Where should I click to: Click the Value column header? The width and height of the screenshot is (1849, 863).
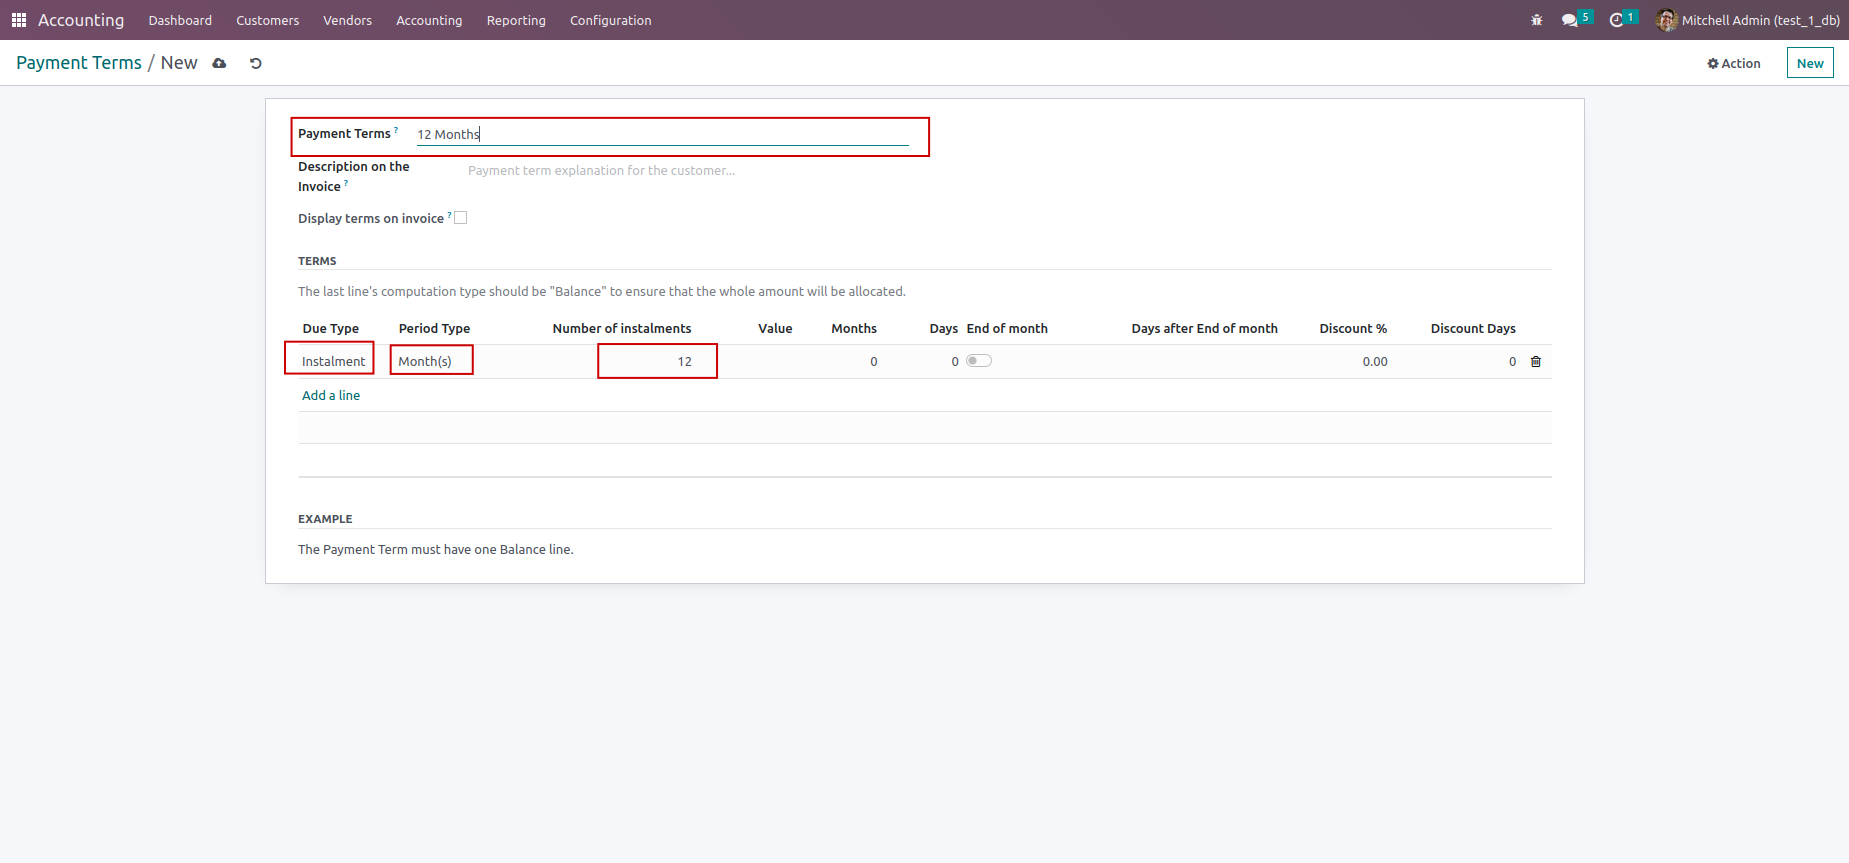(775, 329)
